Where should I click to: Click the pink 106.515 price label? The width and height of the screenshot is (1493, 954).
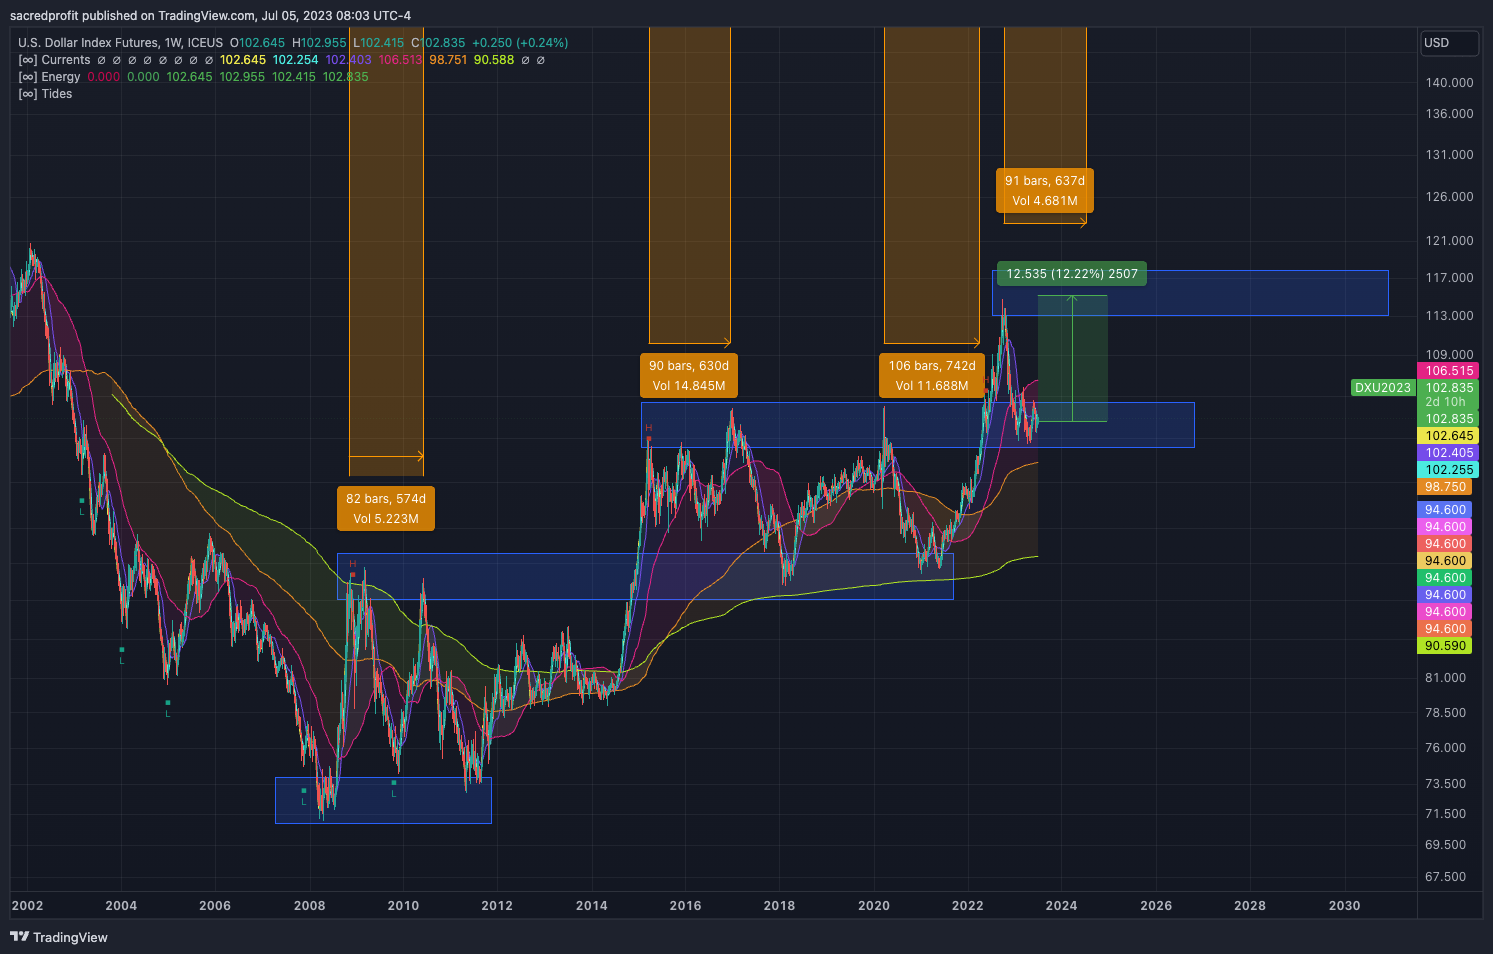[1449, 371]
